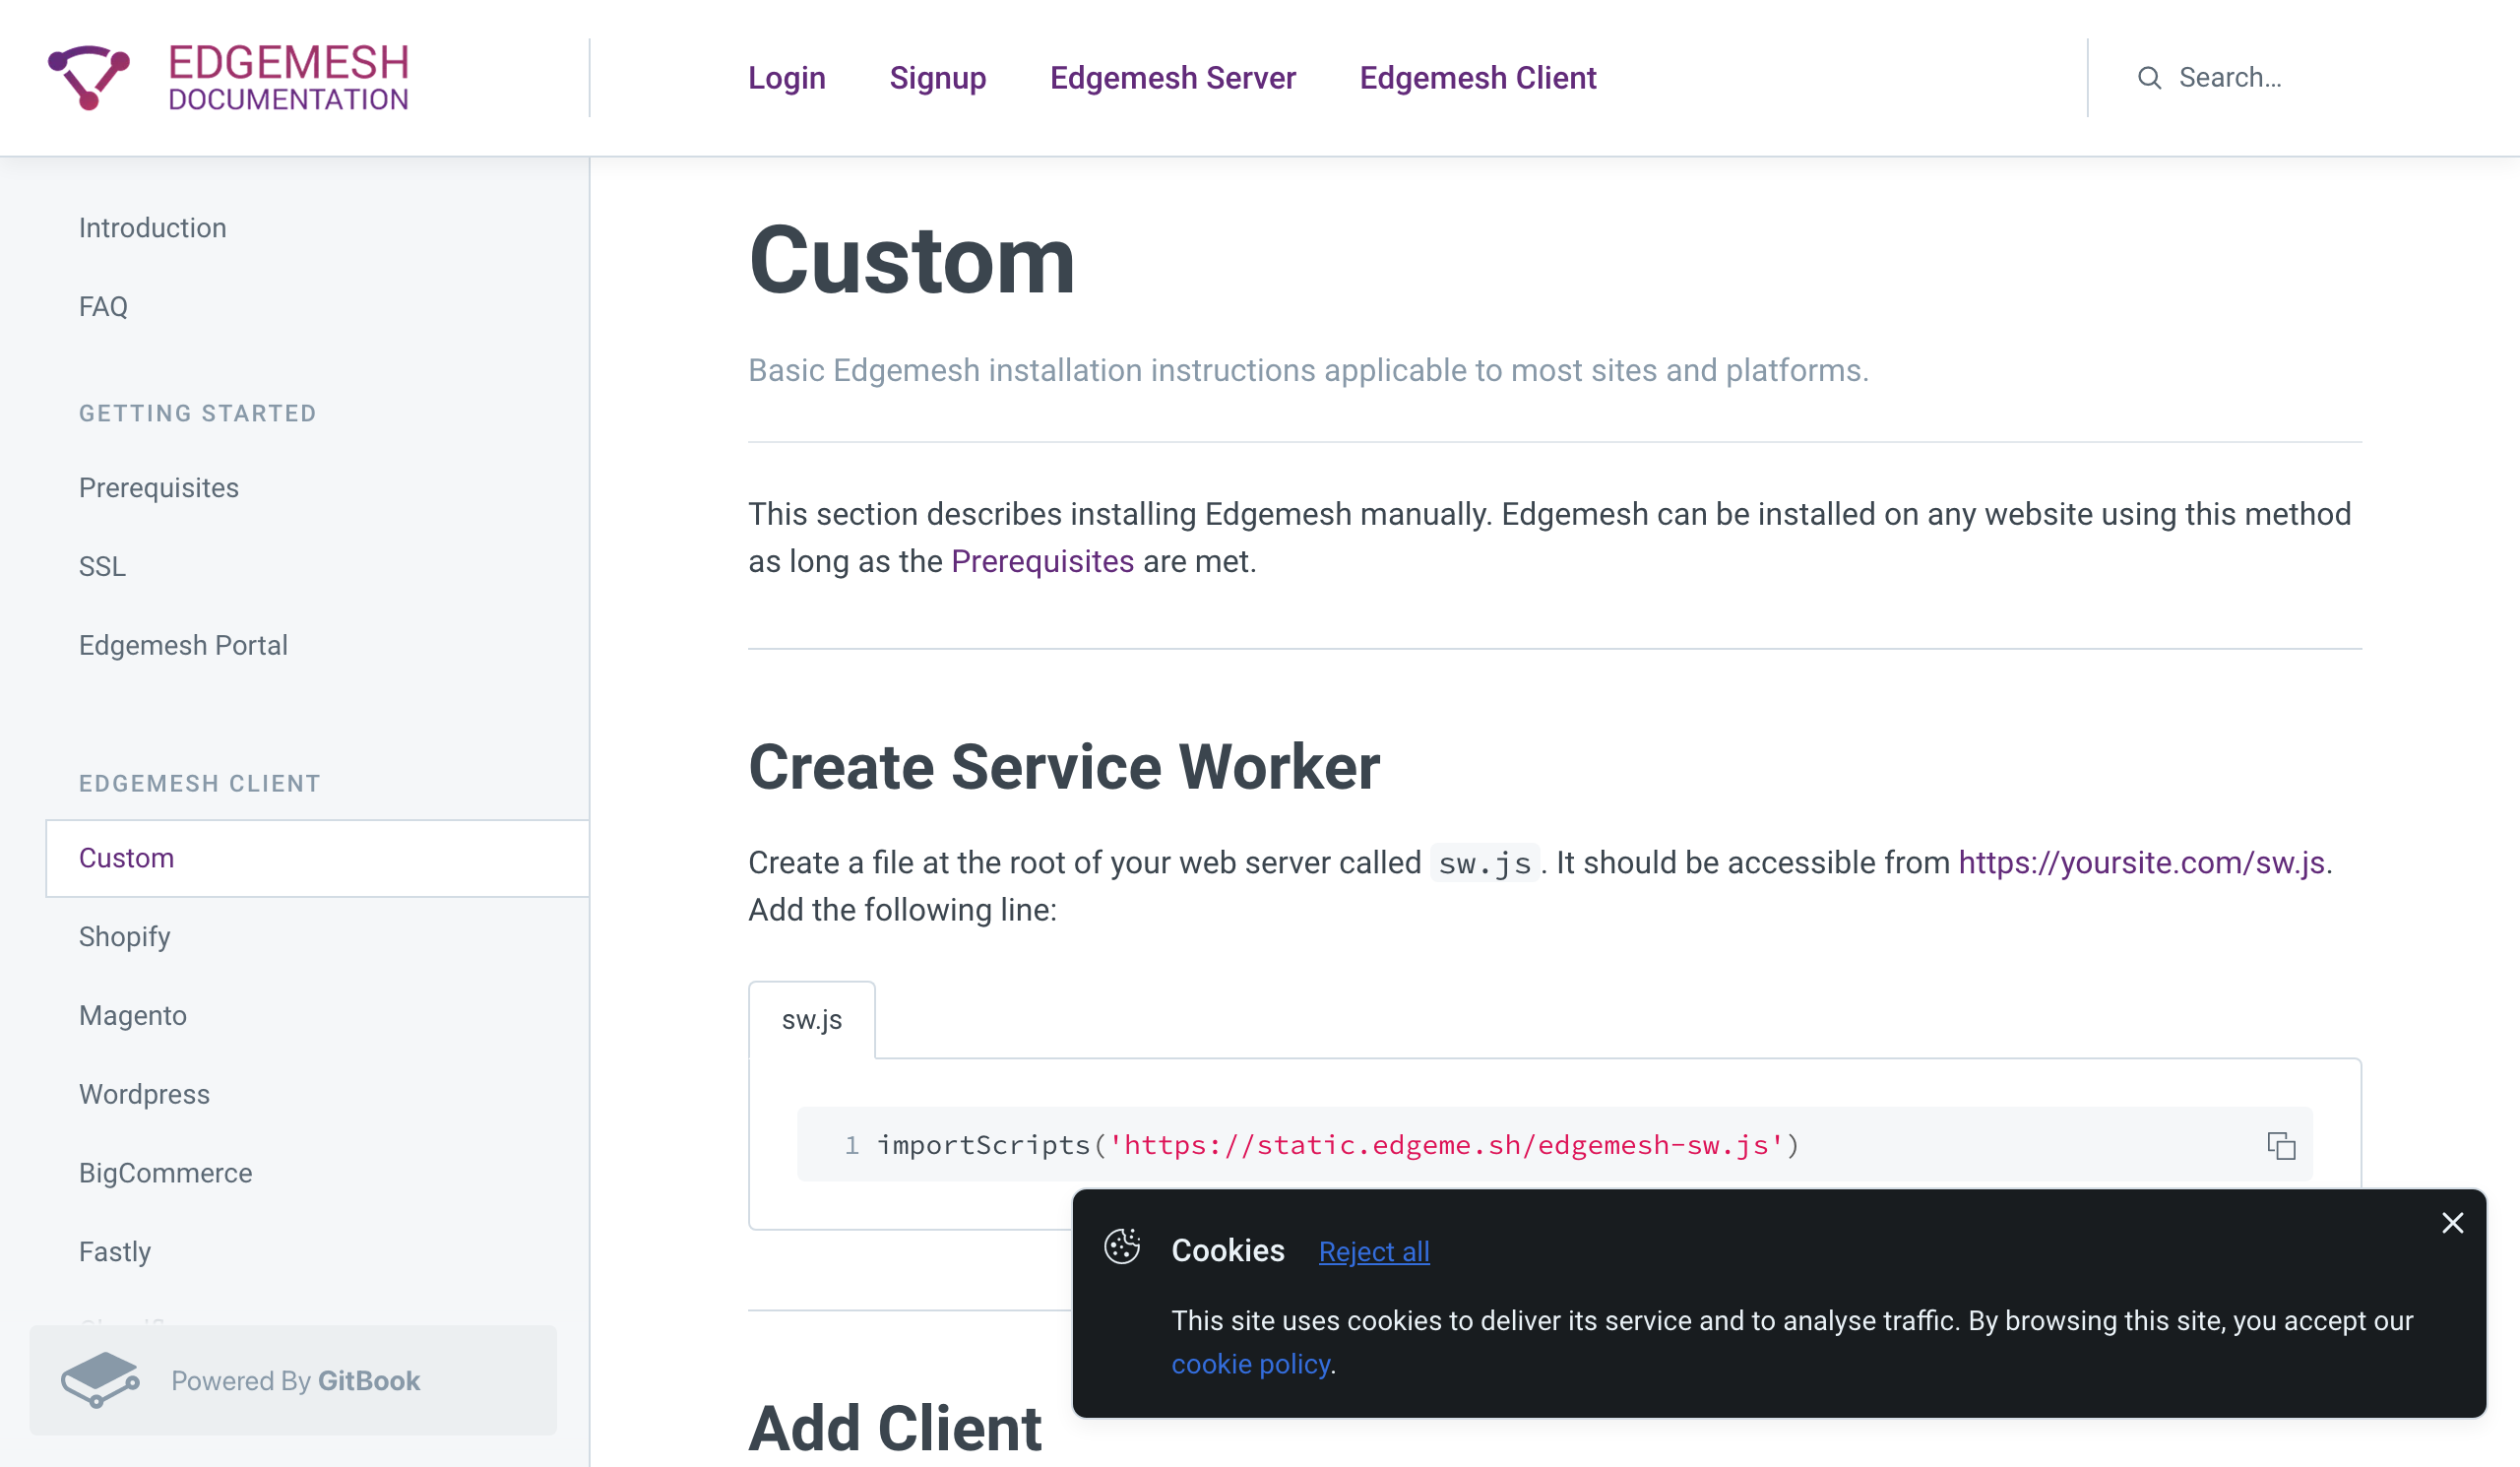Select the sw.js code tab
This screenshot has height=1467, width=2520.
[x=812, y=1019]
